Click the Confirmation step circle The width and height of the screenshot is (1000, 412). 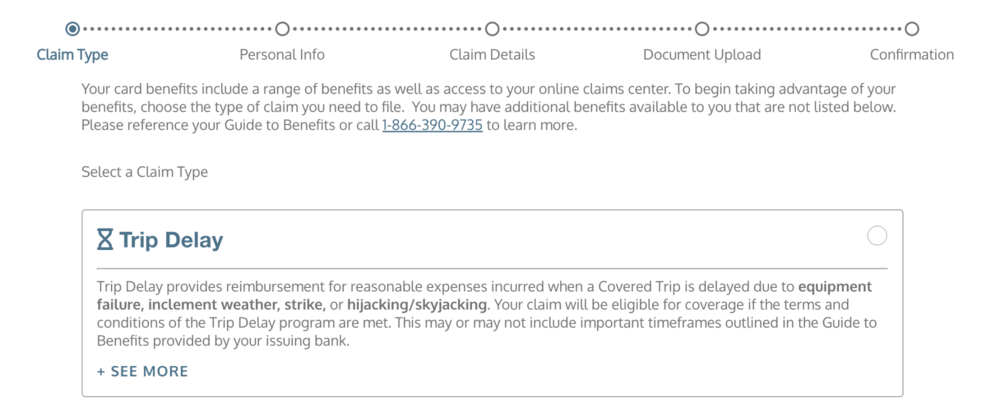pos(912,28)
